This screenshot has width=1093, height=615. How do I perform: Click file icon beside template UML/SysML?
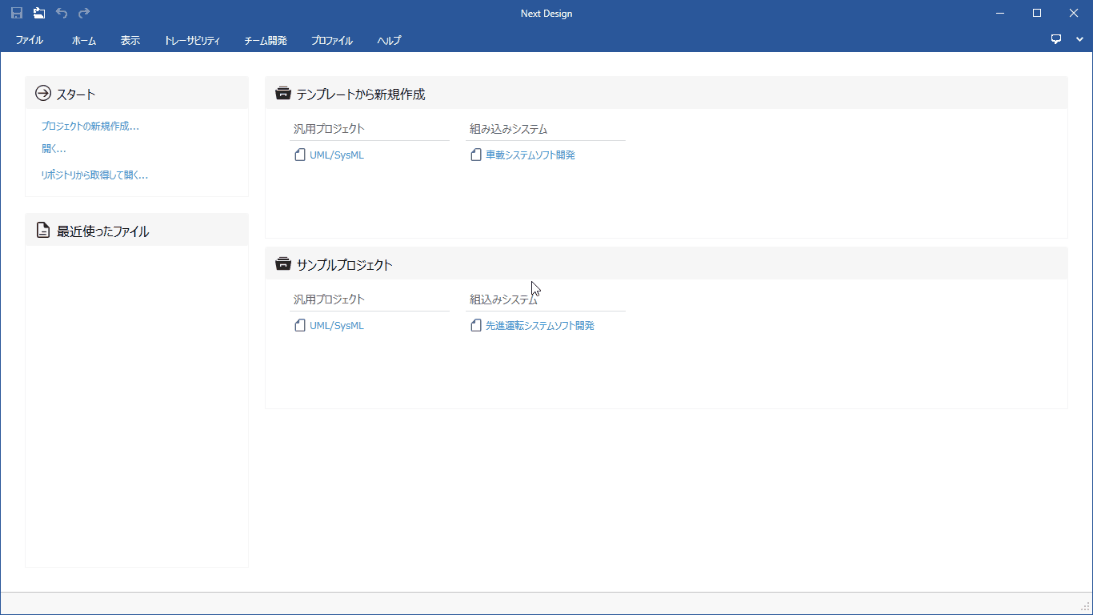(300, 155)
